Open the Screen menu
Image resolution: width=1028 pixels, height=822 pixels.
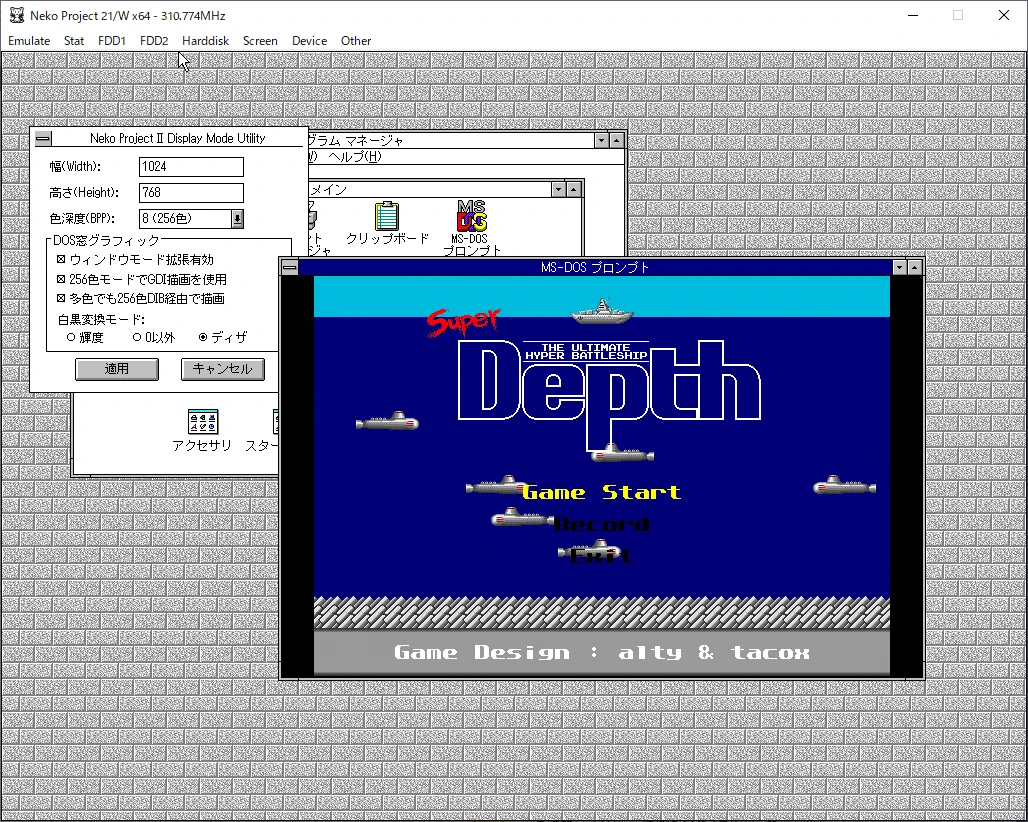(260, 41)
